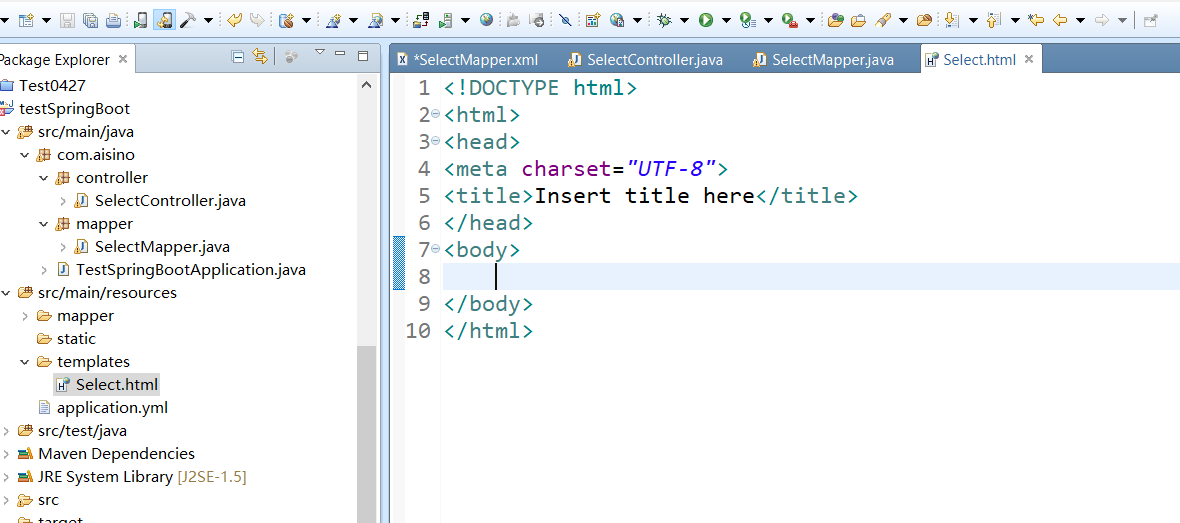Viewport: 1180px width, 523px height.
Task: Open dropdown next to Back arrow
Action: (x=1080, y=20)
